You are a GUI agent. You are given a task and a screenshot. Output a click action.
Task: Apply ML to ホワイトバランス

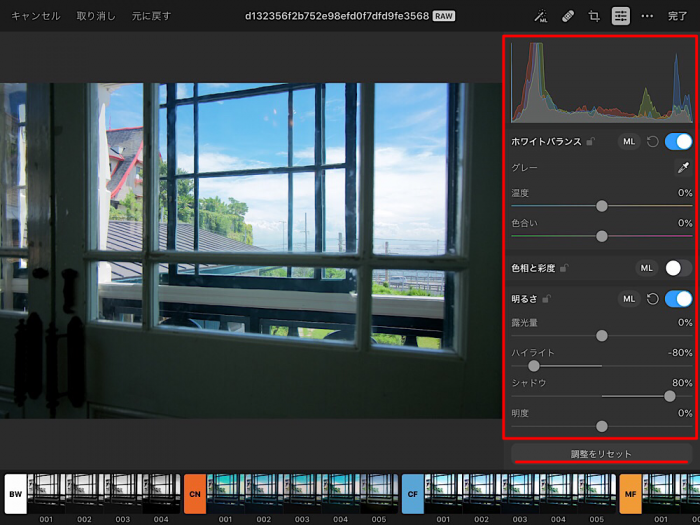coord(629,142)
